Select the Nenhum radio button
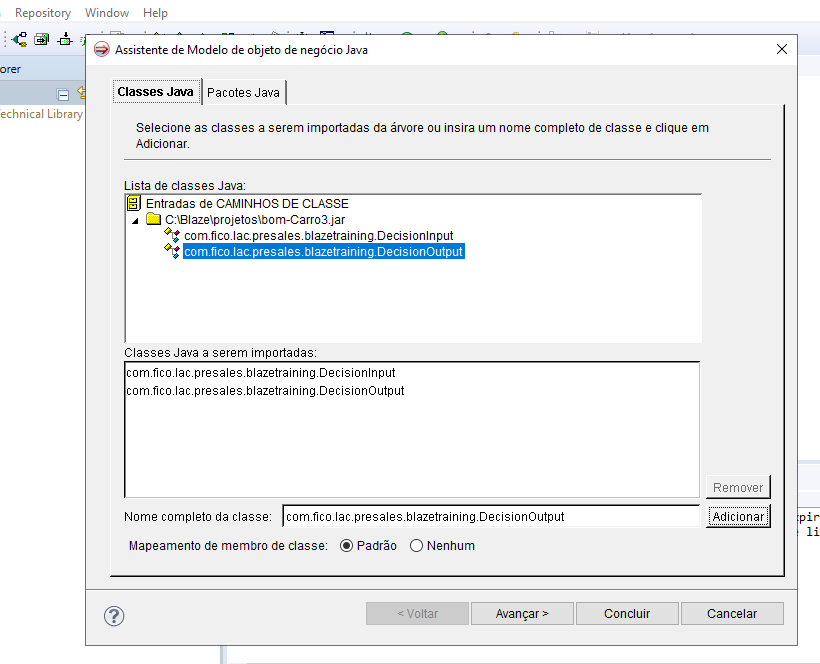 click(415, 545)
